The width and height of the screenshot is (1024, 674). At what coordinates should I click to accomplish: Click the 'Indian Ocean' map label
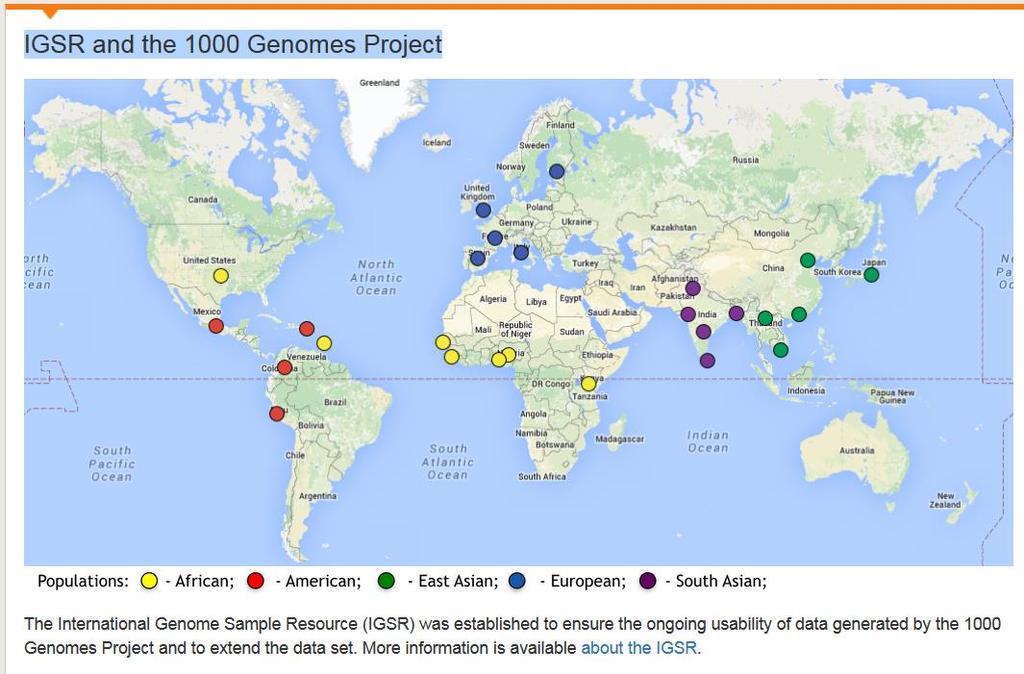pyautogui.click(x=707, y=441)
